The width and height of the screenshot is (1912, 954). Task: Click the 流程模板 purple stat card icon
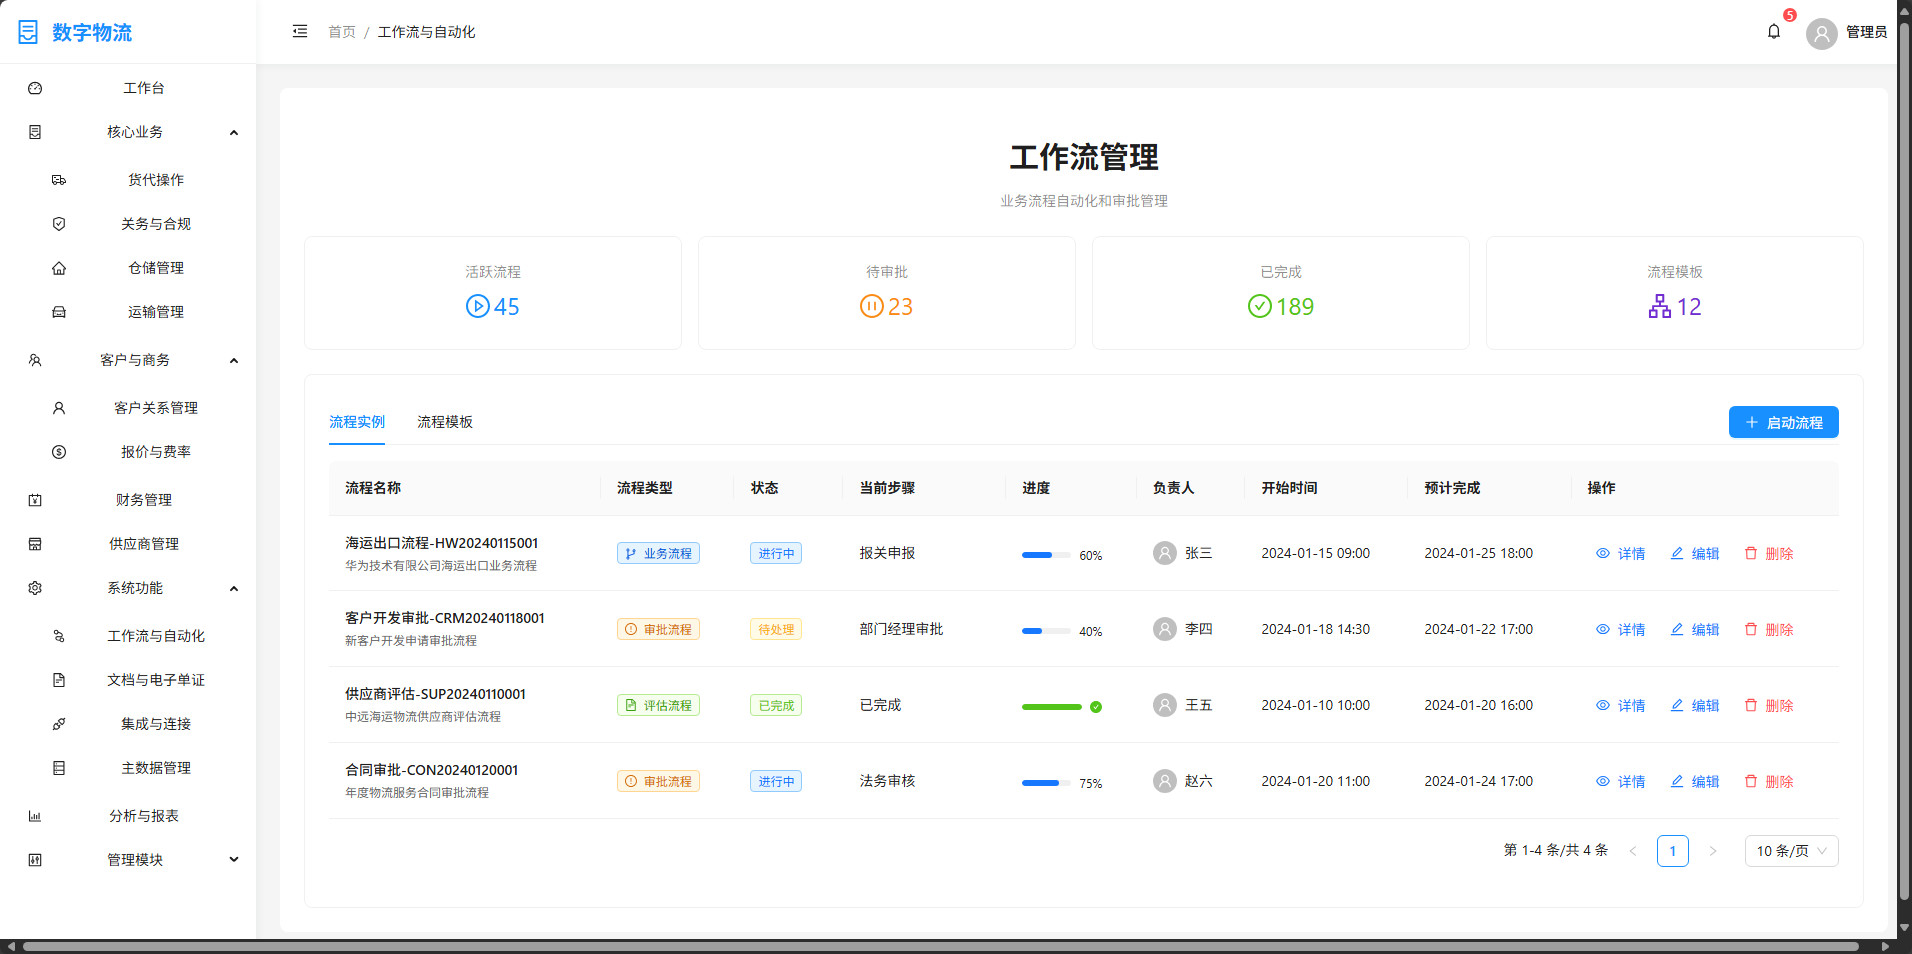(1659, 307)
